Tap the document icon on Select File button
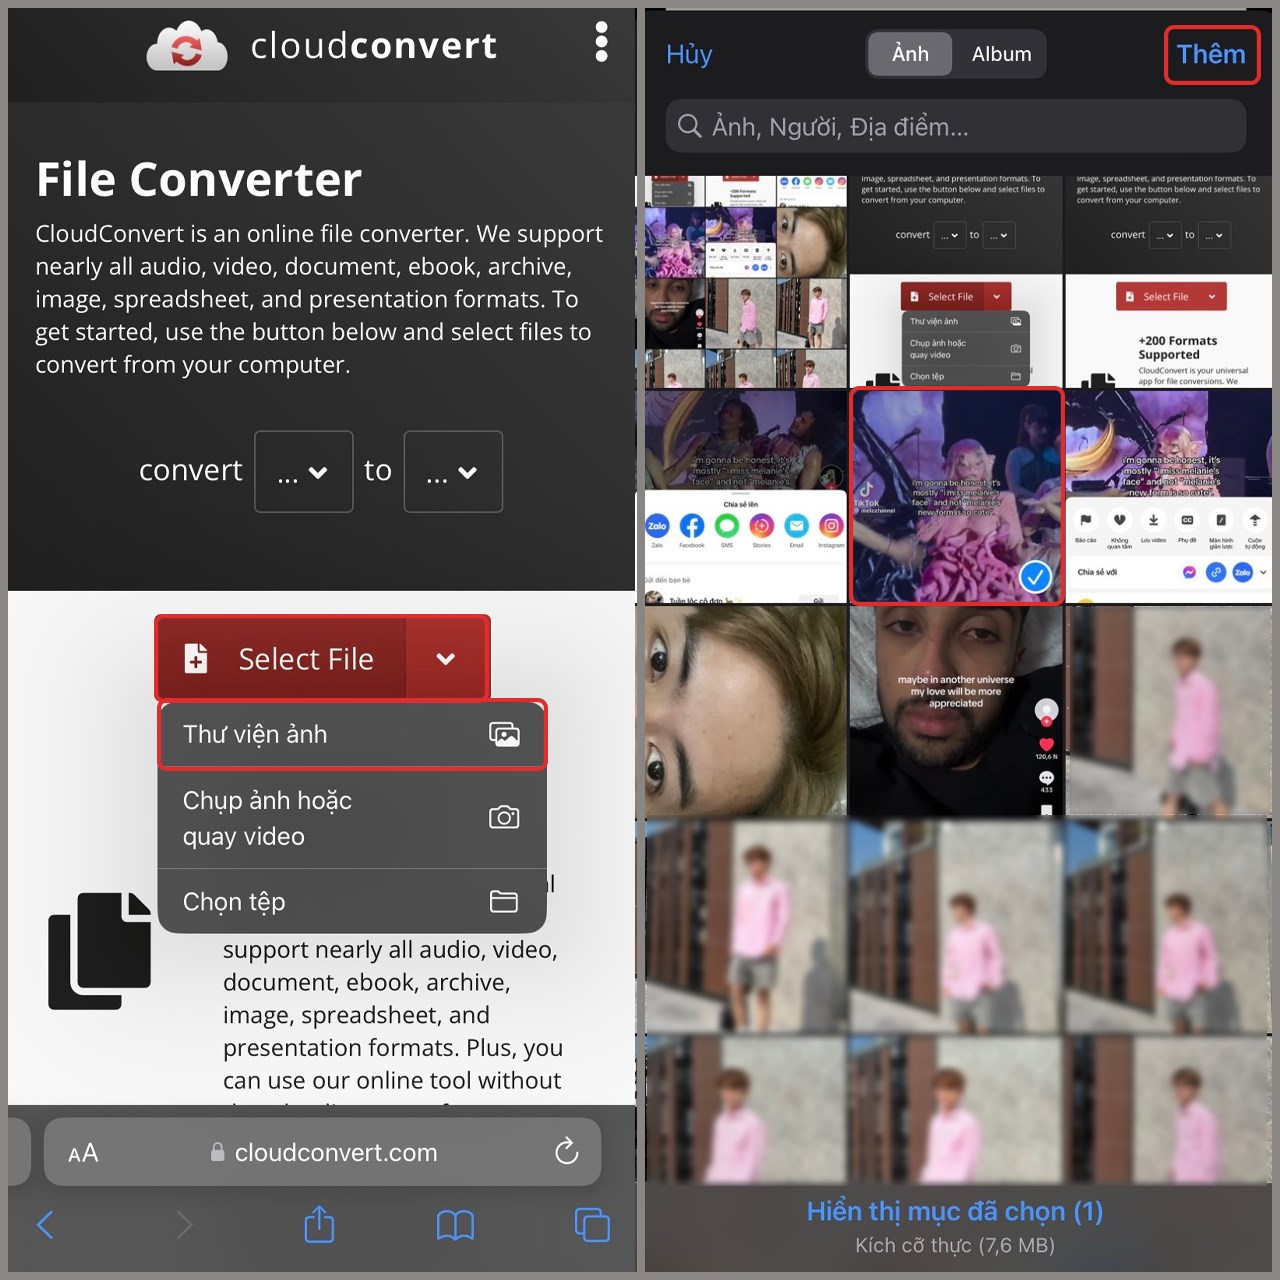Screen dimensions: 1280x1280 196,658
